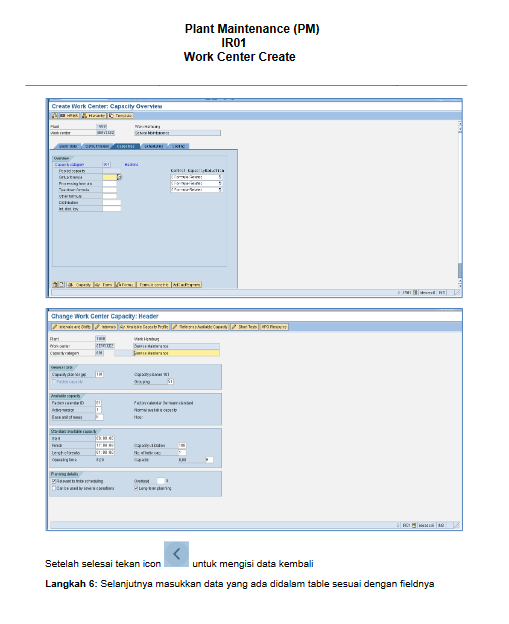
Task: Click status bar expand arrow in Overview window
Action: 399,292
